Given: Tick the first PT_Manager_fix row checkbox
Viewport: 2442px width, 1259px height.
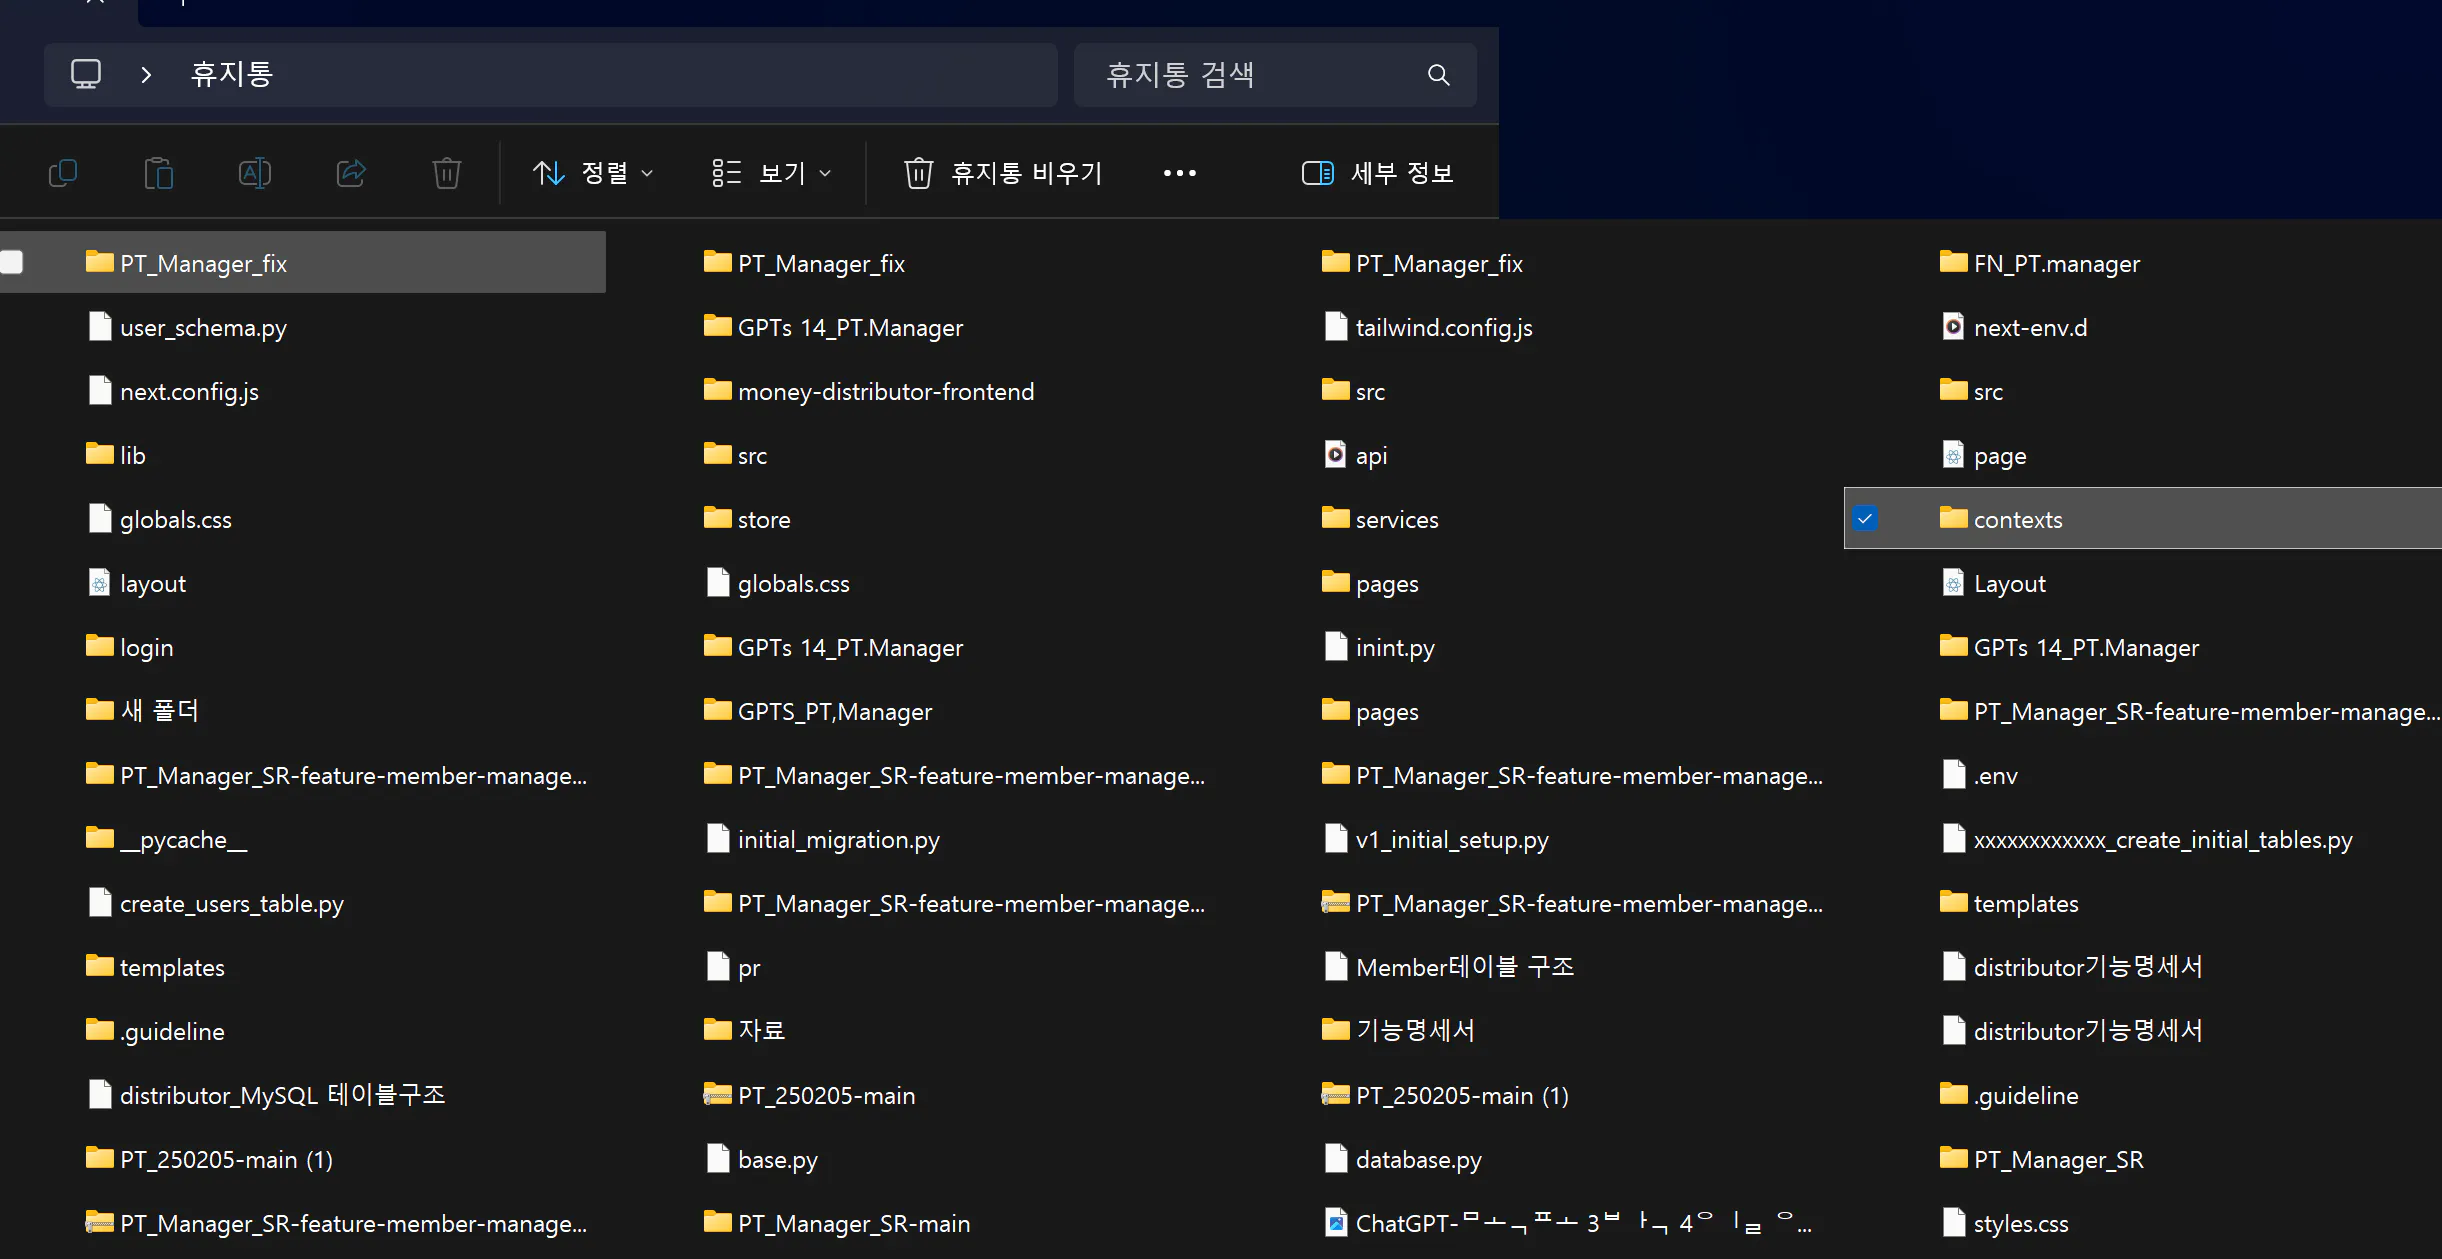Looking at the screenshot, I should (x=11, y=262).
